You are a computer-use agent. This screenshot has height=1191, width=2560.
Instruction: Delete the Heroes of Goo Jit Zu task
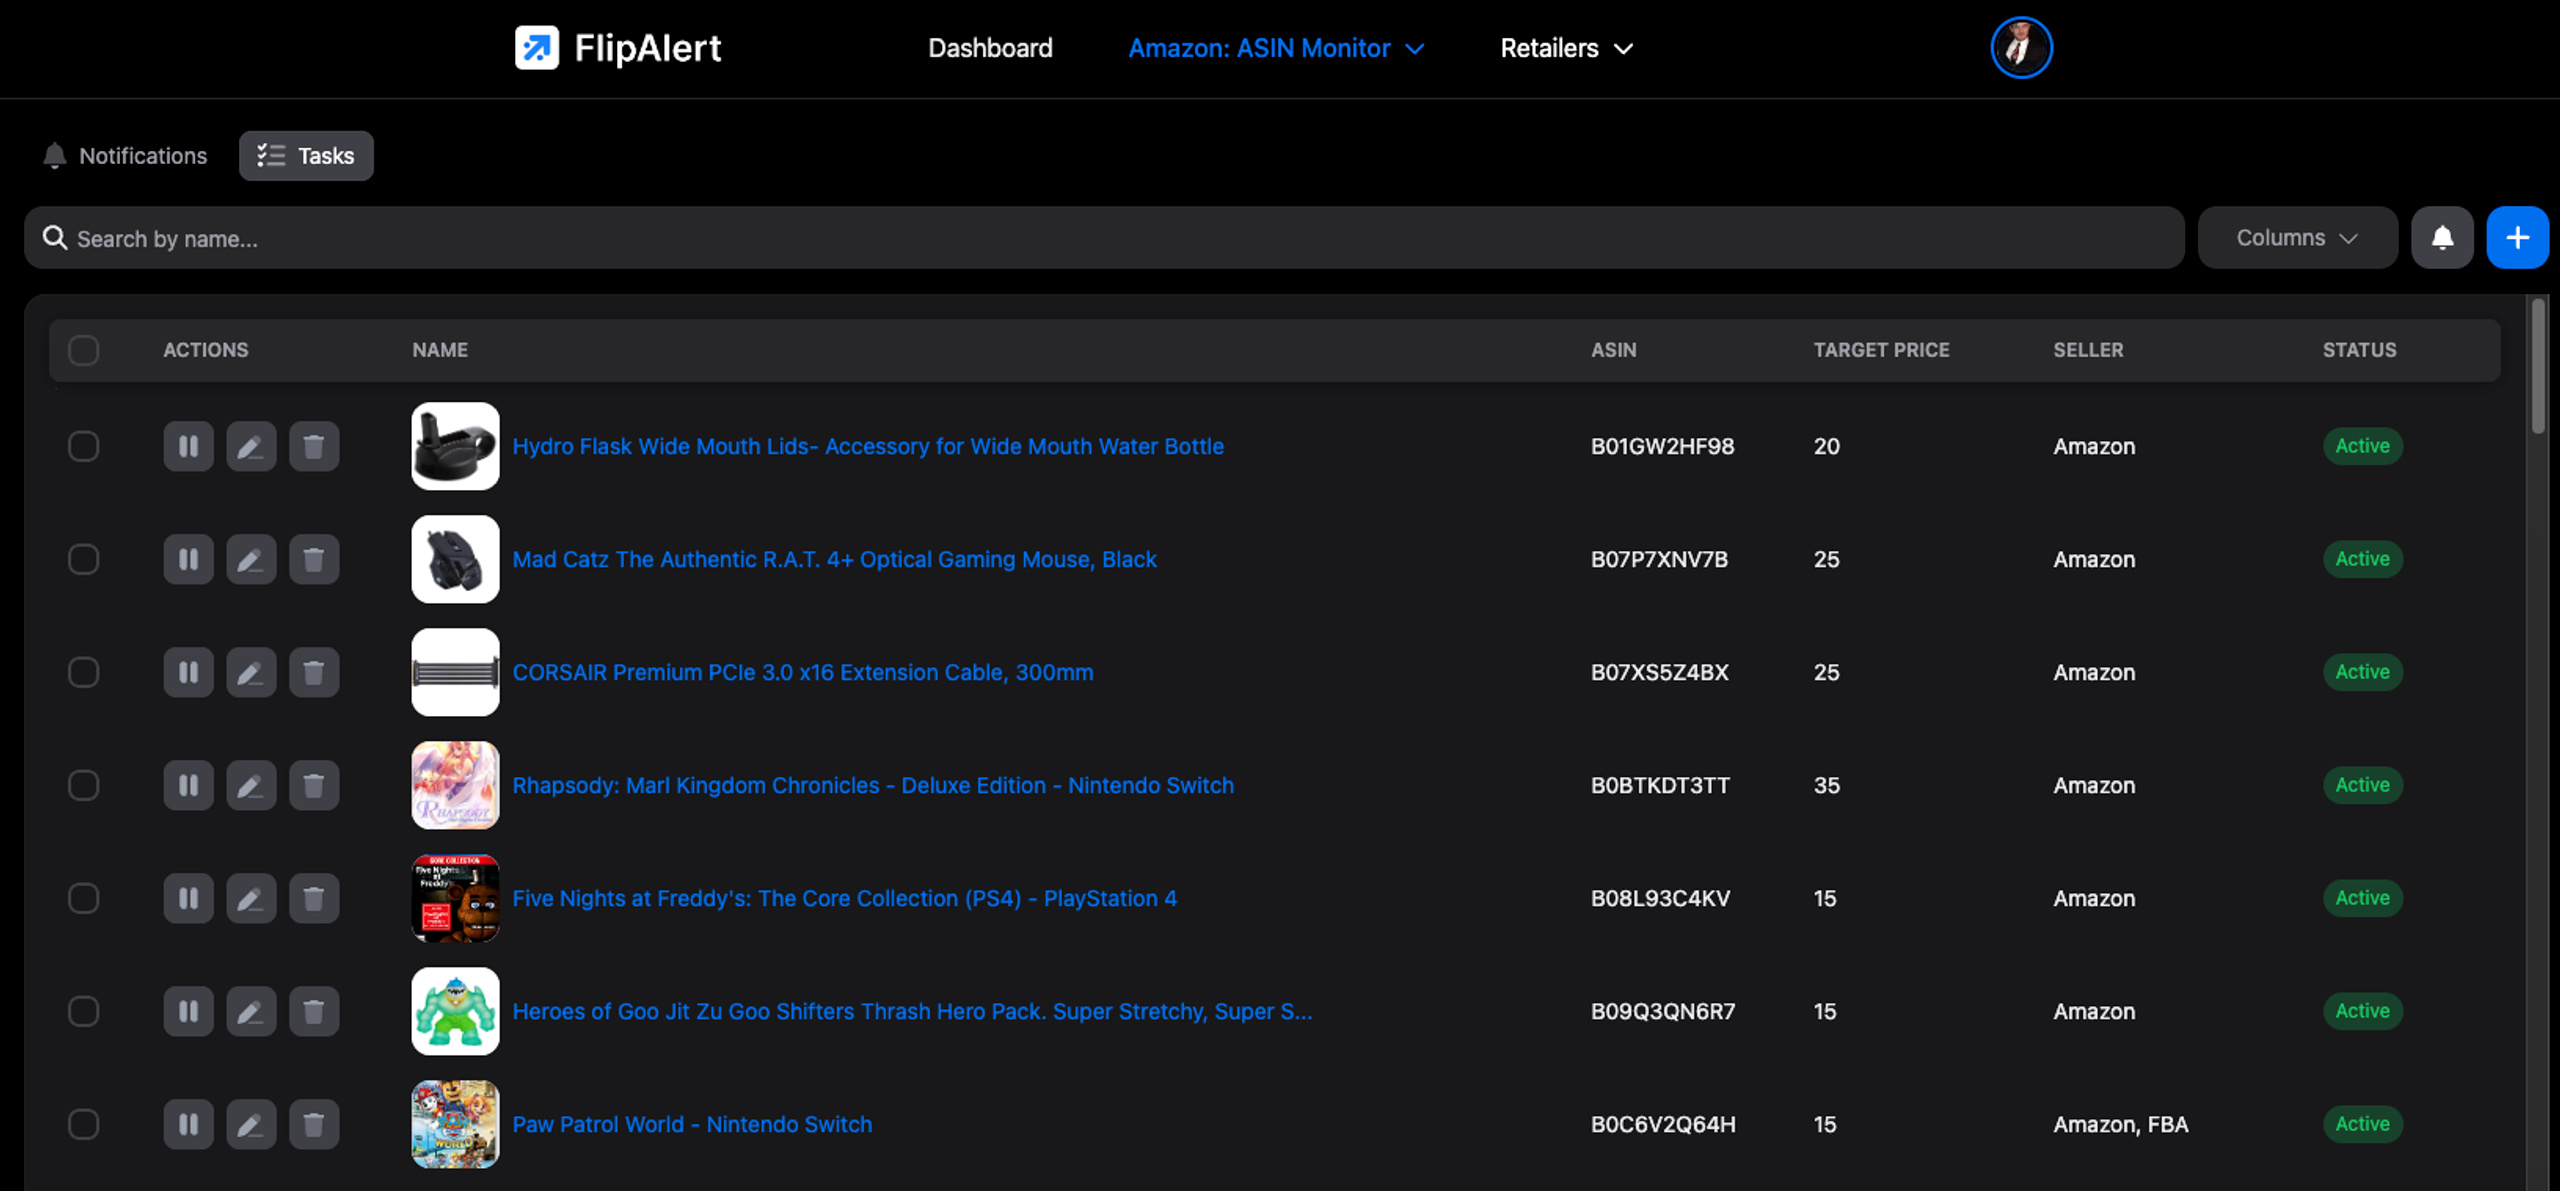click(314, 1011)
